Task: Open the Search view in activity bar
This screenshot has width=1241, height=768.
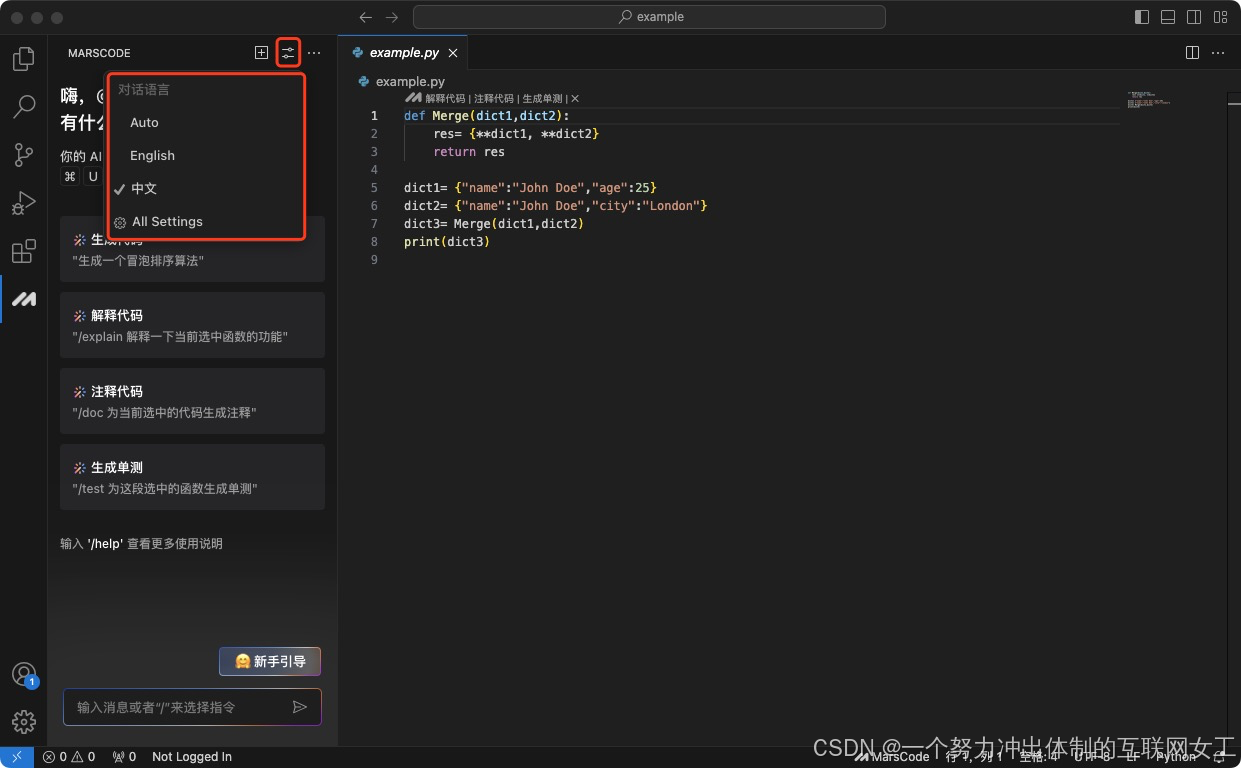Action: (24, 106)
